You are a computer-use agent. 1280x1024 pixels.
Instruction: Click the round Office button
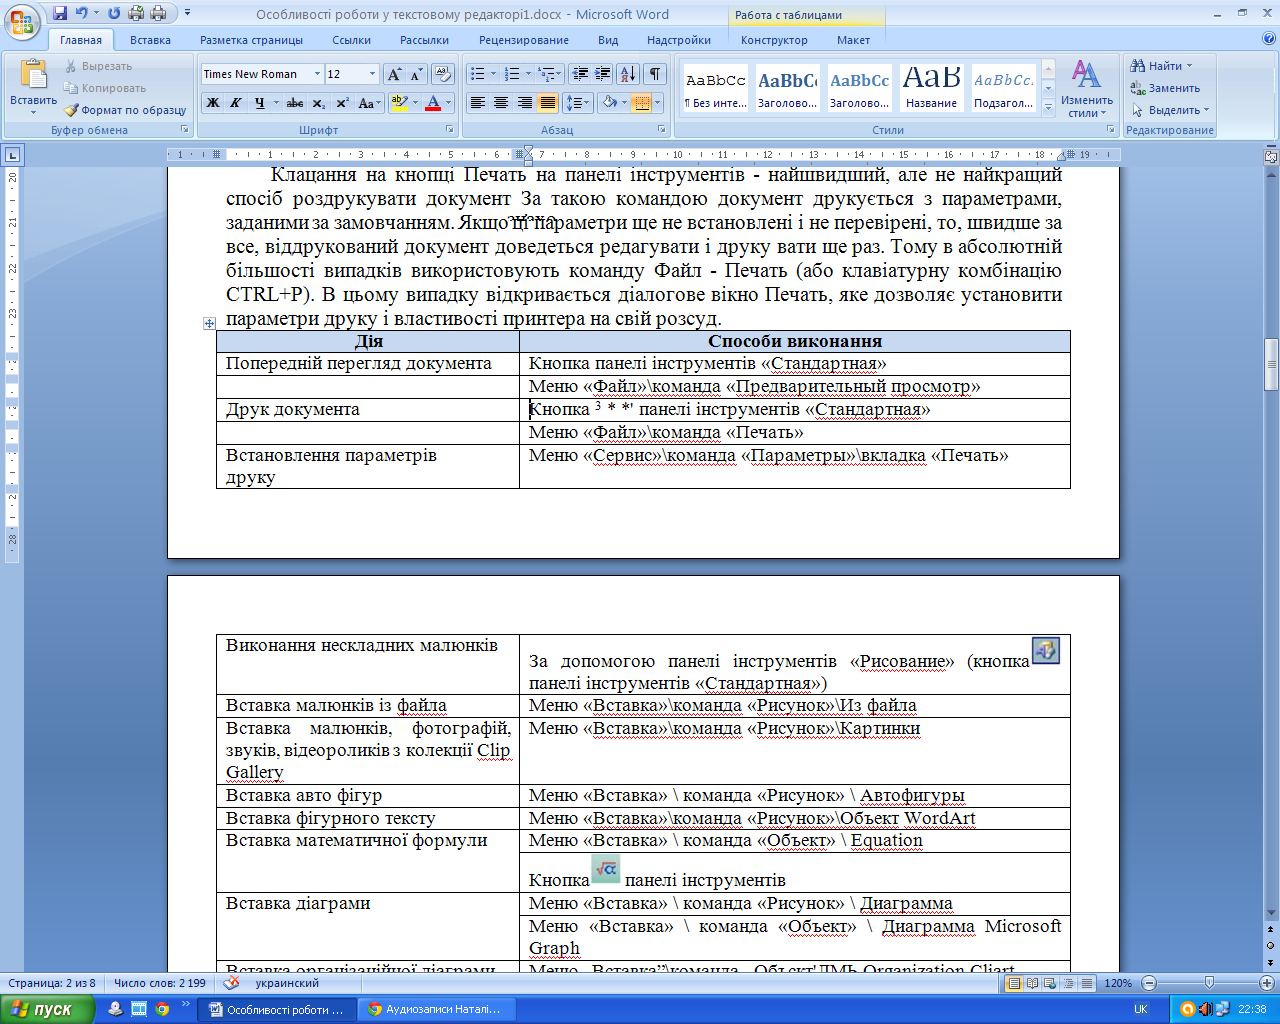click(22, 20)
